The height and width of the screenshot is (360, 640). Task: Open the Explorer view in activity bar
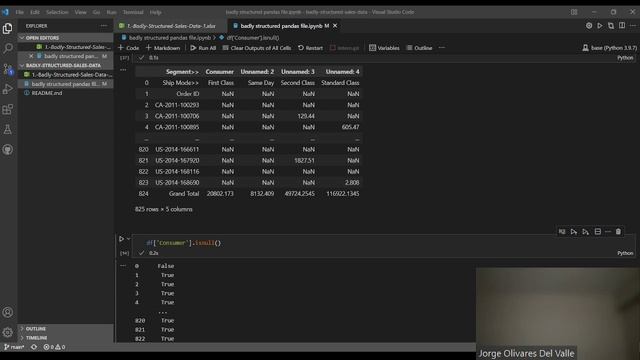pos(7,28)
